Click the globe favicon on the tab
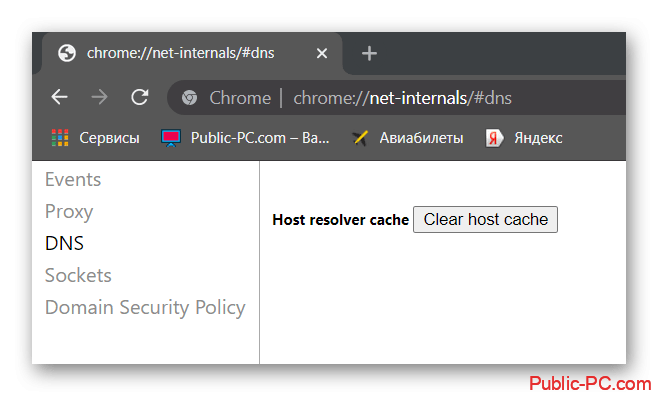658x396 pixels. [x=67, y=53]
